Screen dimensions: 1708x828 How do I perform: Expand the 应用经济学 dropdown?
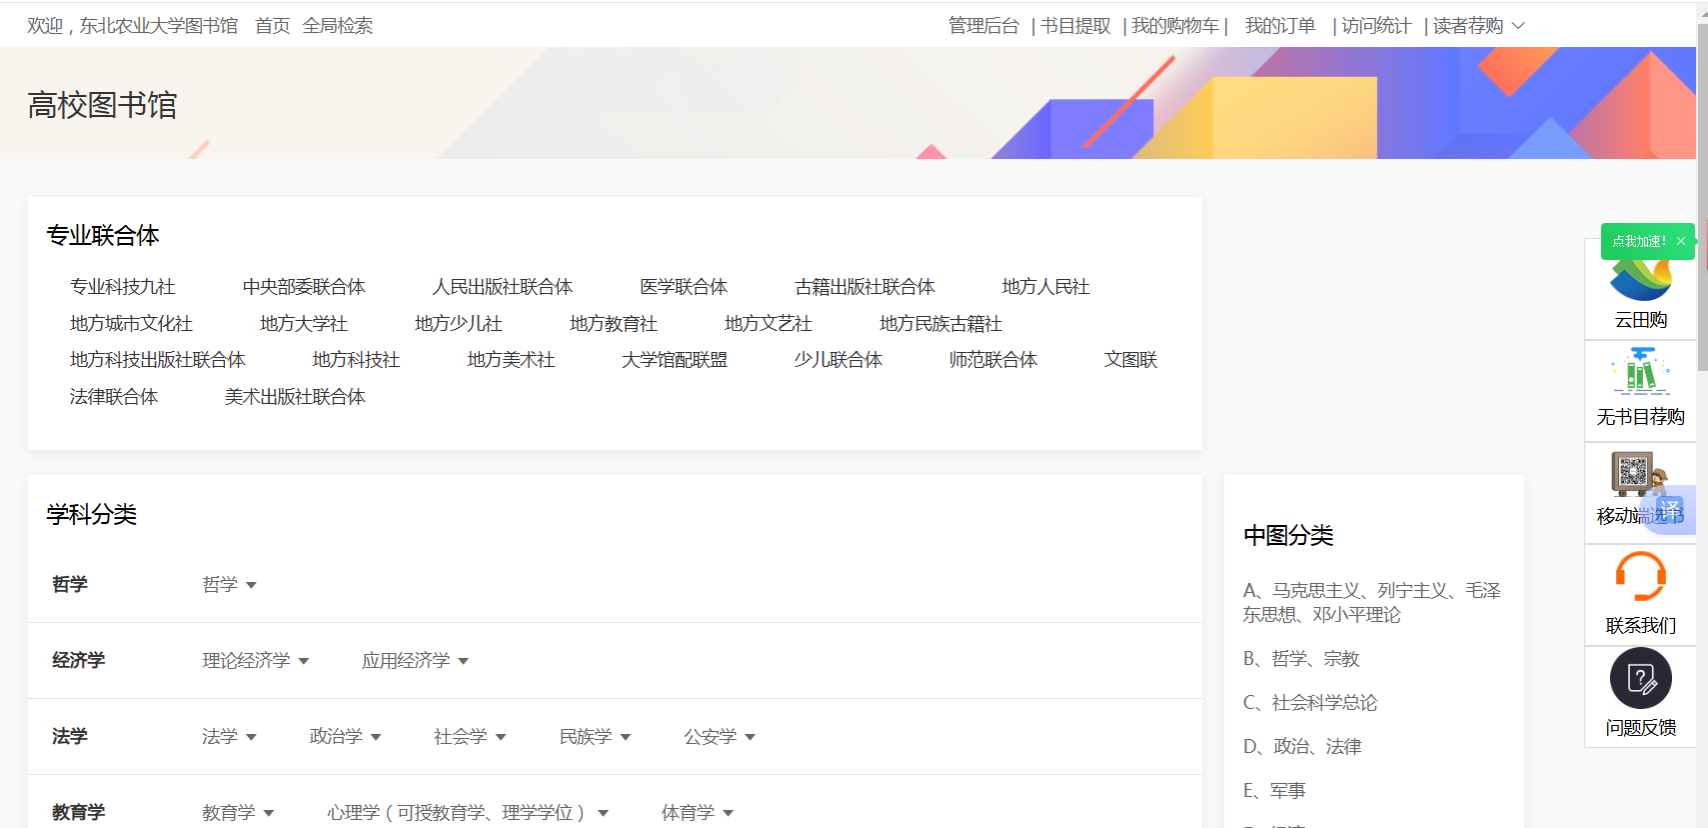[415, 661]
